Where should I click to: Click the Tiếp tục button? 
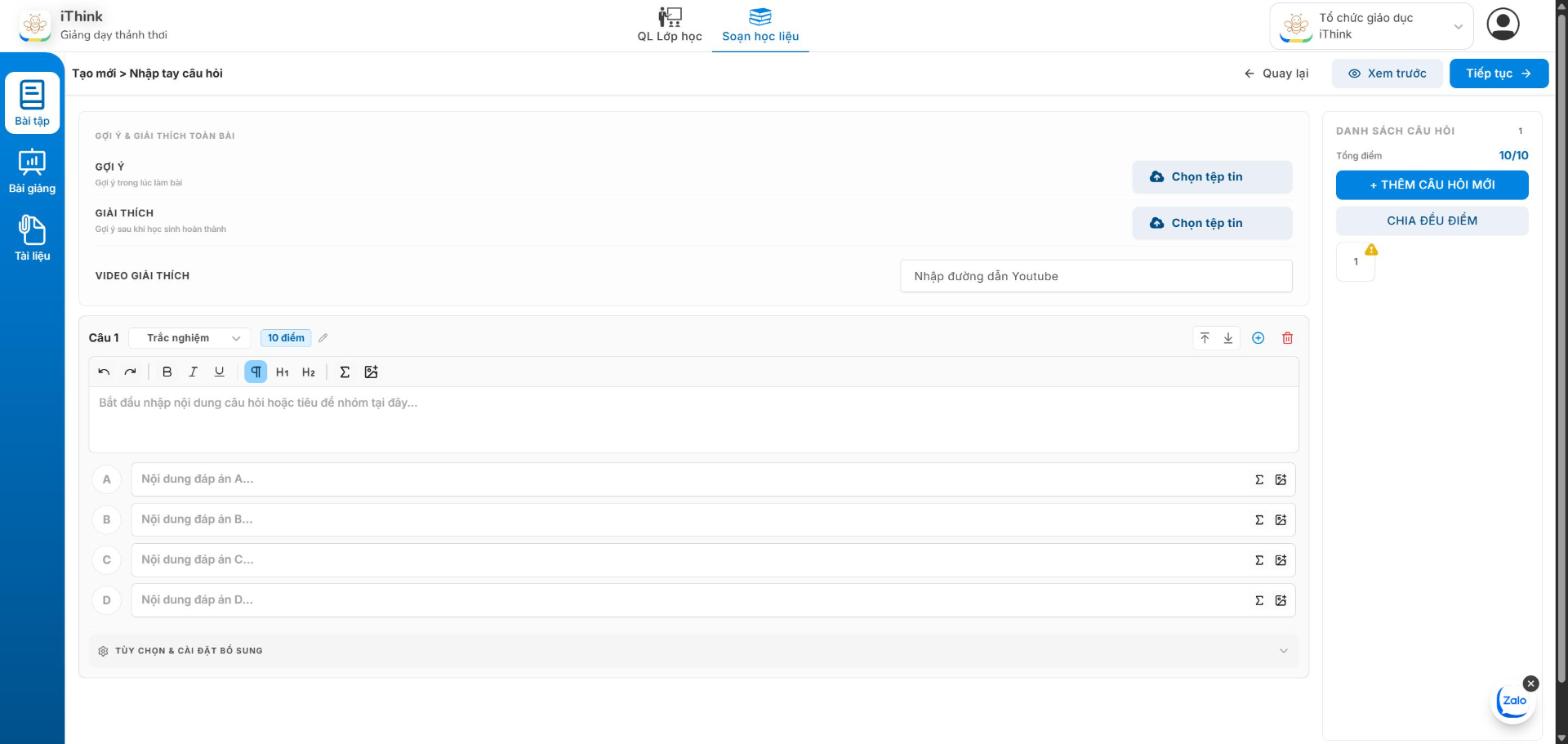1499,73
